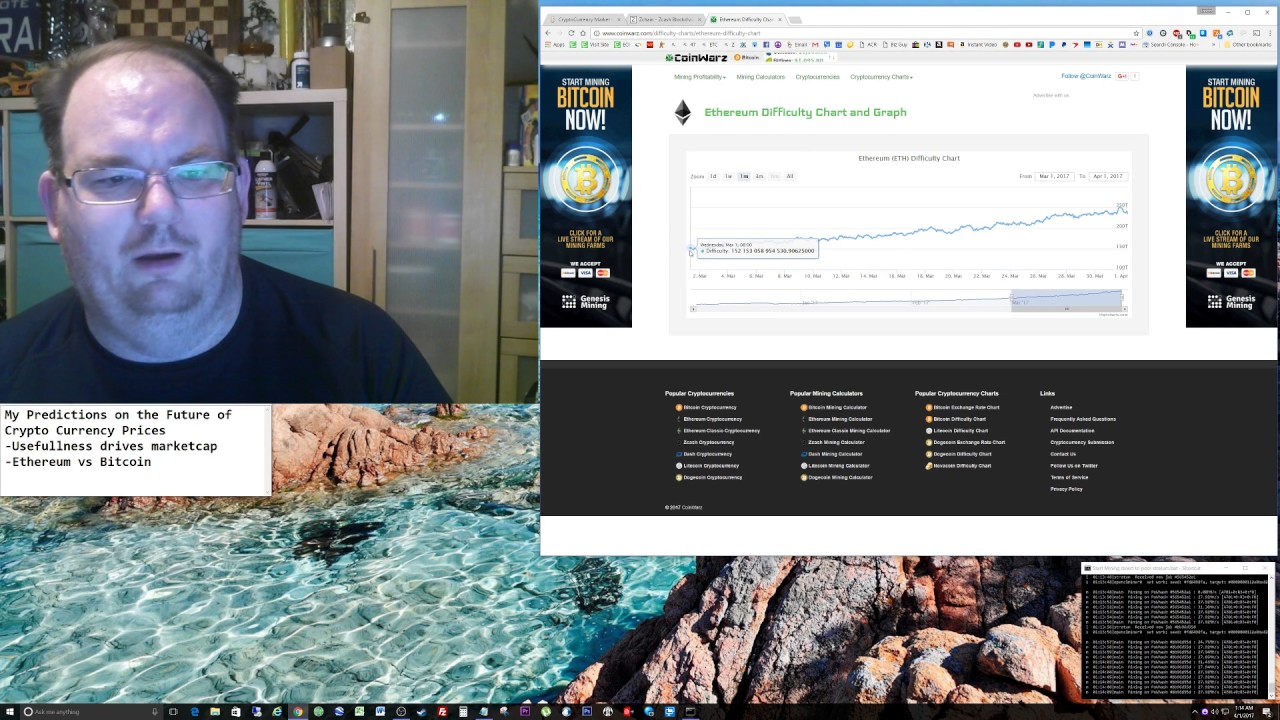Click the Ethereum diamond logo by heading

tap(682, 112)
